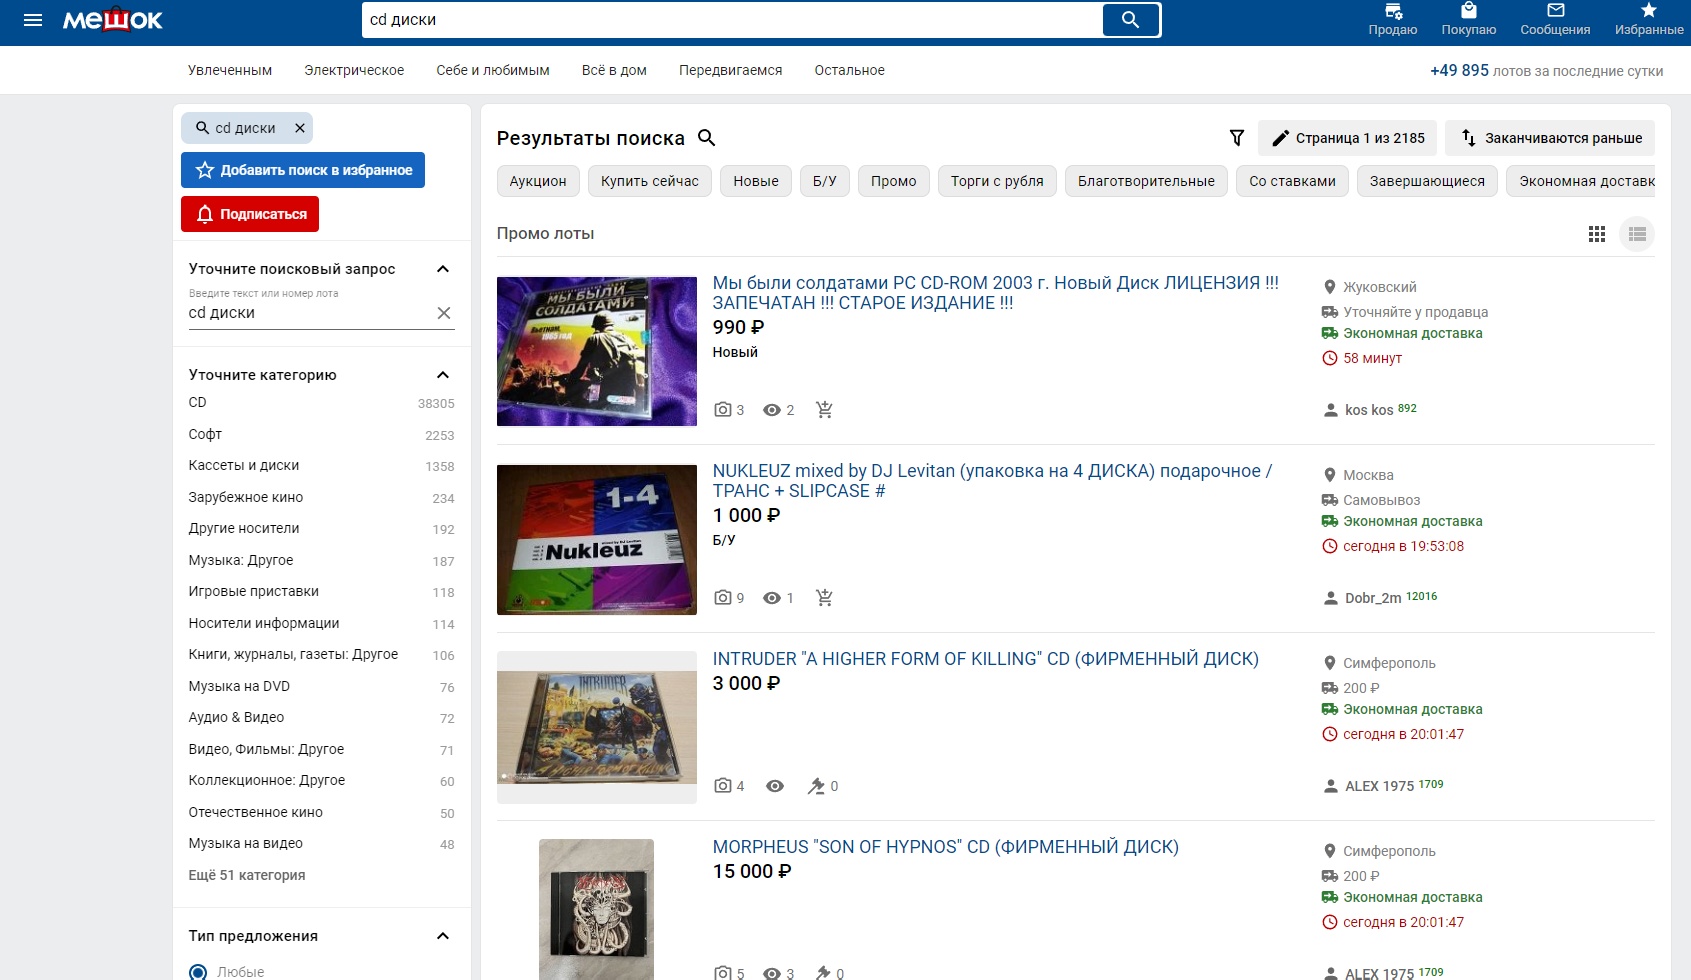Open the Nukleuz lot thumbnail
The width and height of the screenshot is (1691, 980).
(x=597, y=539)
